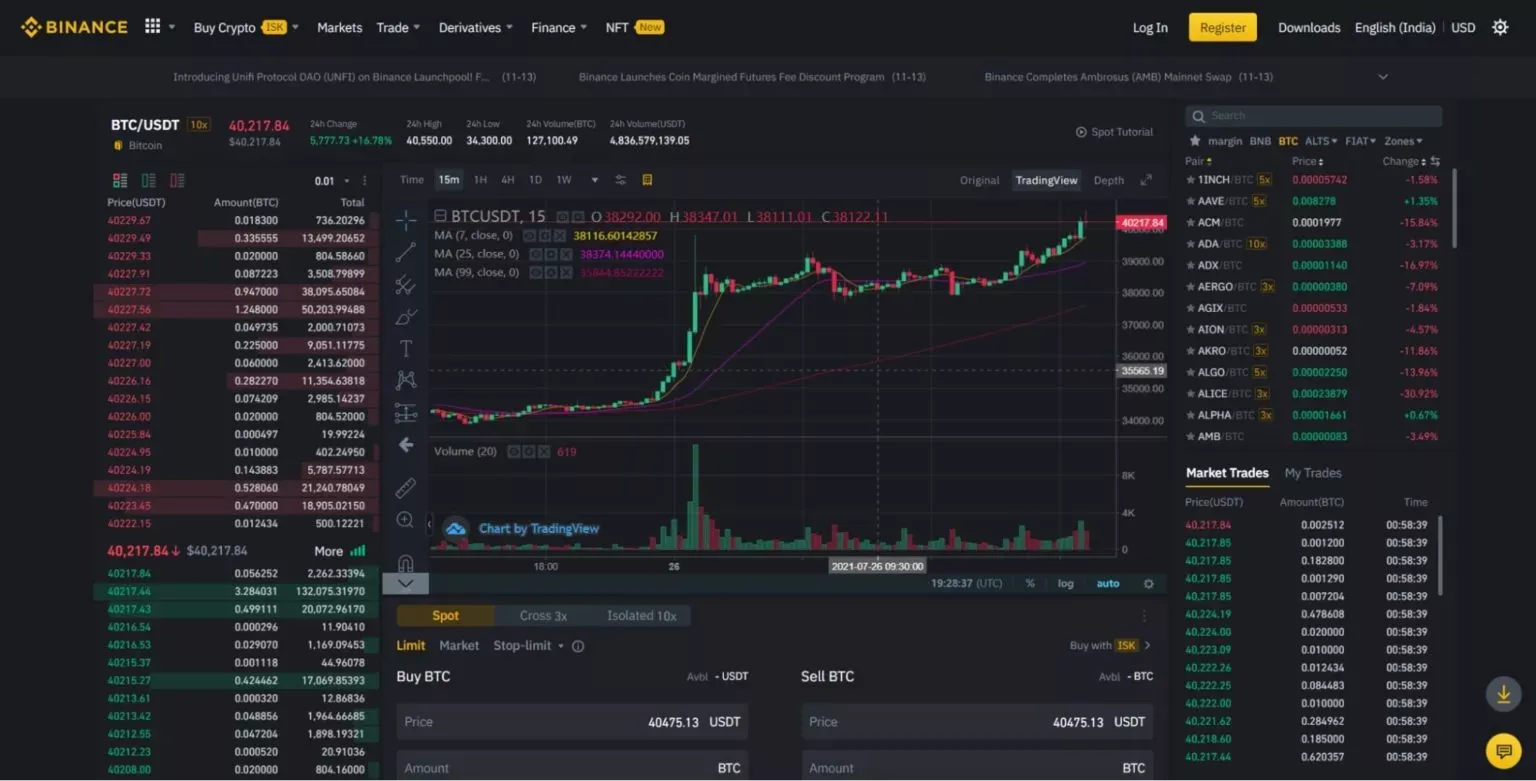Open the 0.01 price precision dropdown
Image resolution: width=1536 pixels, height=781 pixels.
(x=332, y=181)
